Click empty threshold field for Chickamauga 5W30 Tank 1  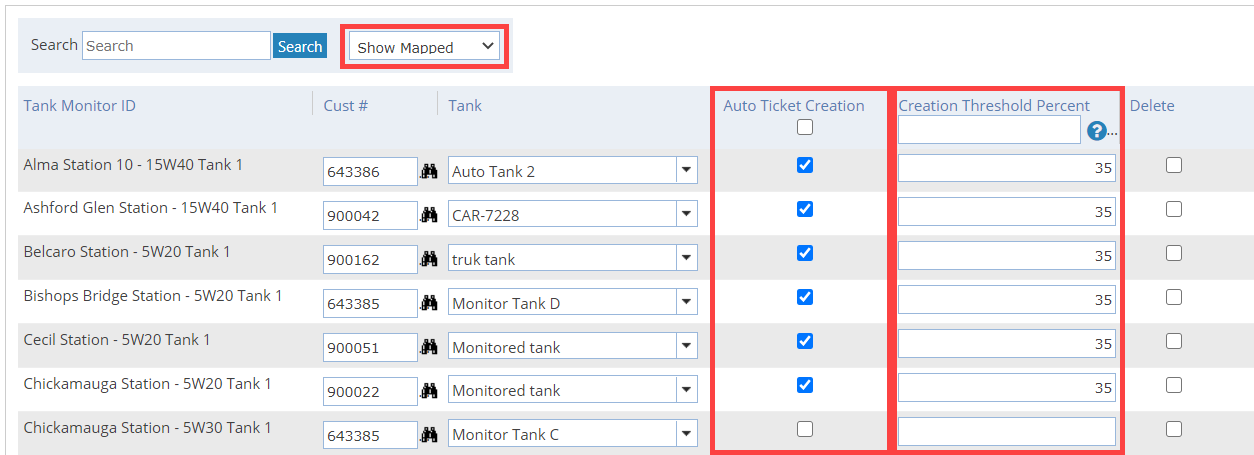pyautogui.click(x=1007, y=432)
